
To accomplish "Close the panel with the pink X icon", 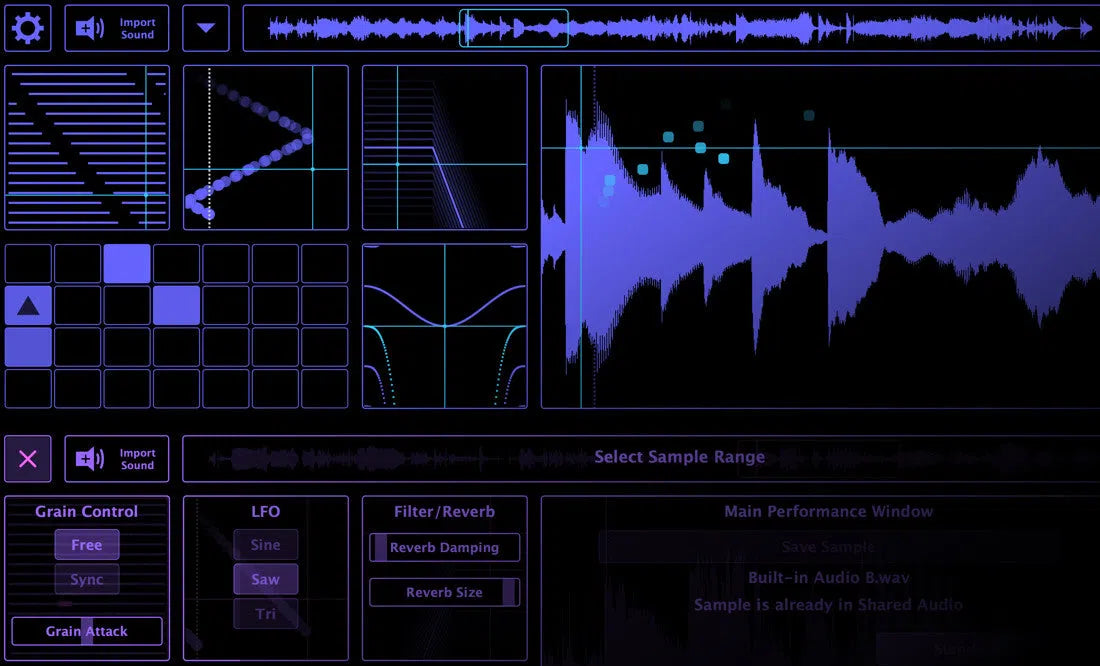I will pos(27,458).
